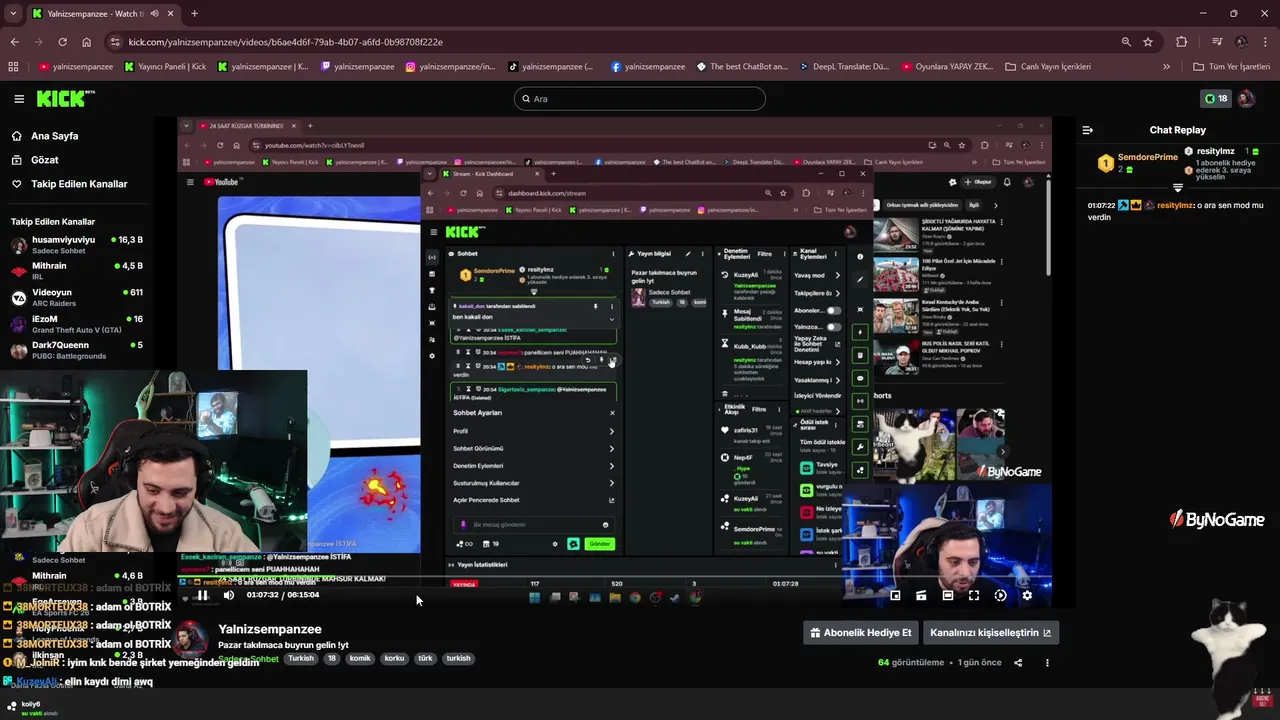This screenshot has width=1280, height=720.
Task: Open the Chrome tab search dropdown
Action: pyautogui.click(x=13, y=13)
